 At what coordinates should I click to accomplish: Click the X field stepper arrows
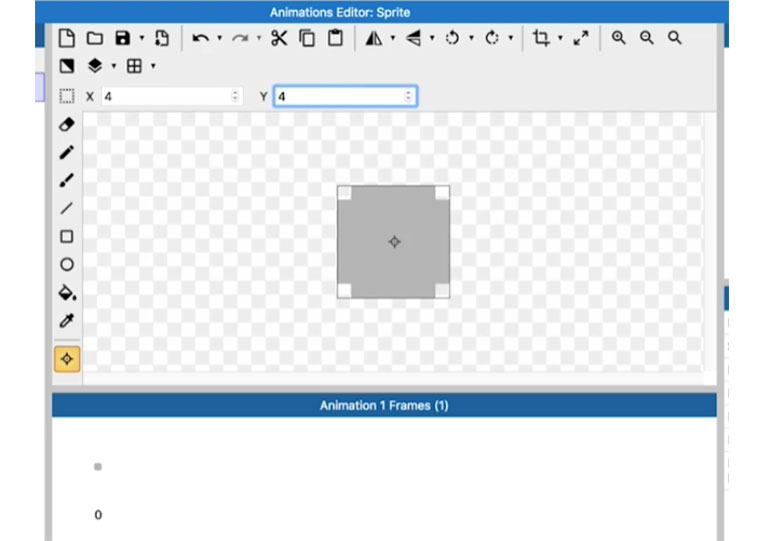pos(235,96)
